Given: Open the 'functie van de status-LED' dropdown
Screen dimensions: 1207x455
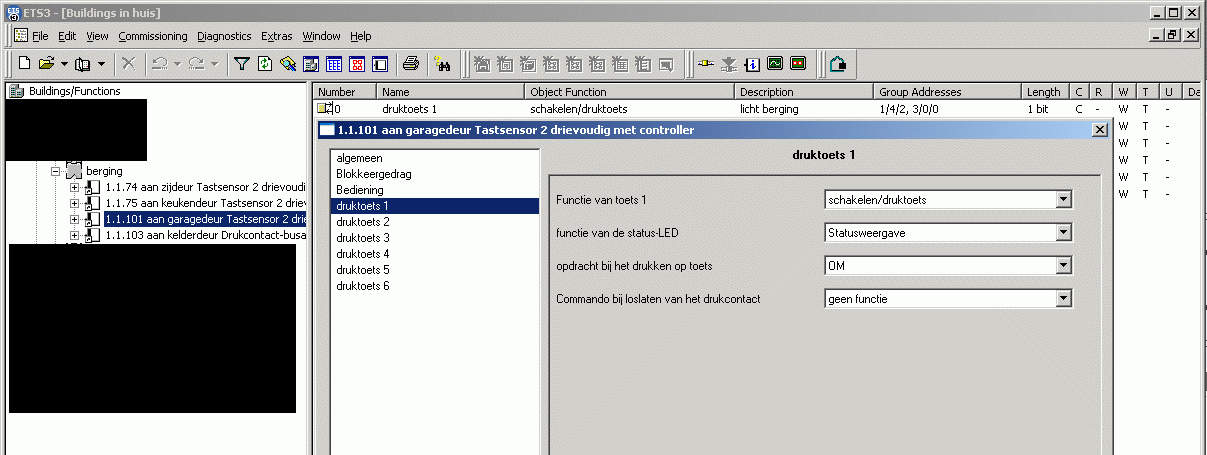Looking at the screenshot, I should tap(1063, 233).
